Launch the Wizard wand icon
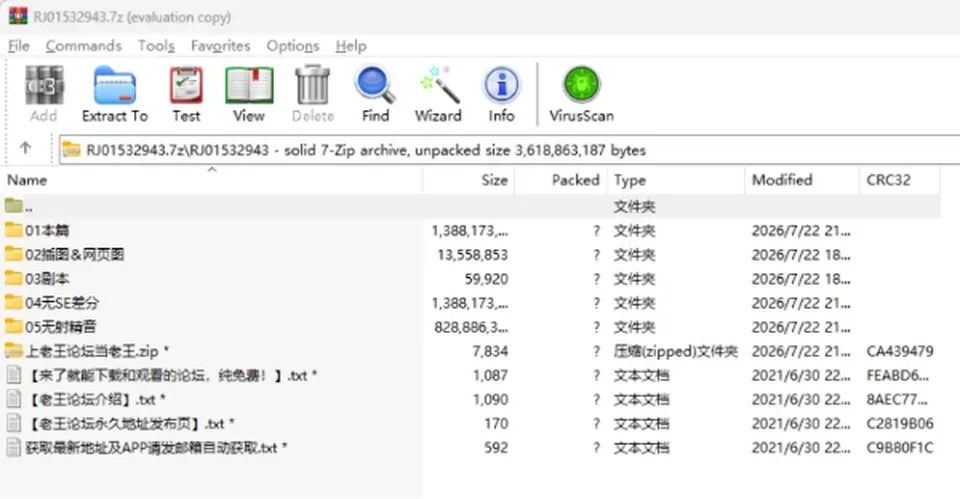960x499 pixels. tap(438, 85)
